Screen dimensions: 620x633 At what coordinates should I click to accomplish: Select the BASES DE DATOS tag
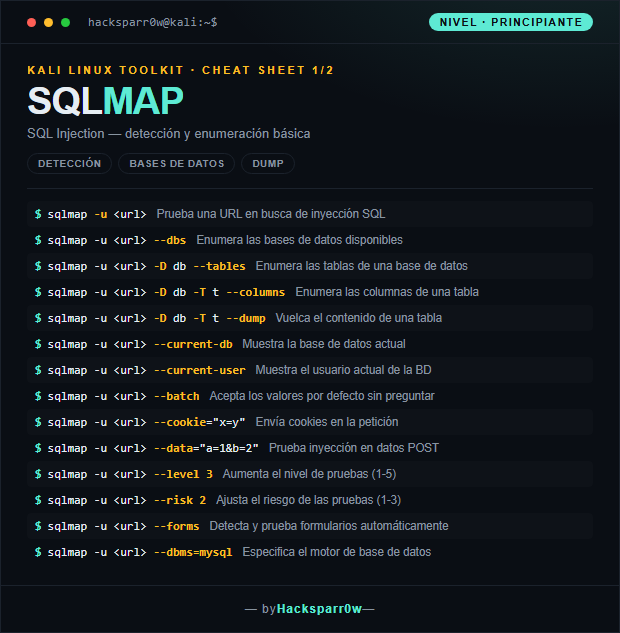[x=176, y=163]
